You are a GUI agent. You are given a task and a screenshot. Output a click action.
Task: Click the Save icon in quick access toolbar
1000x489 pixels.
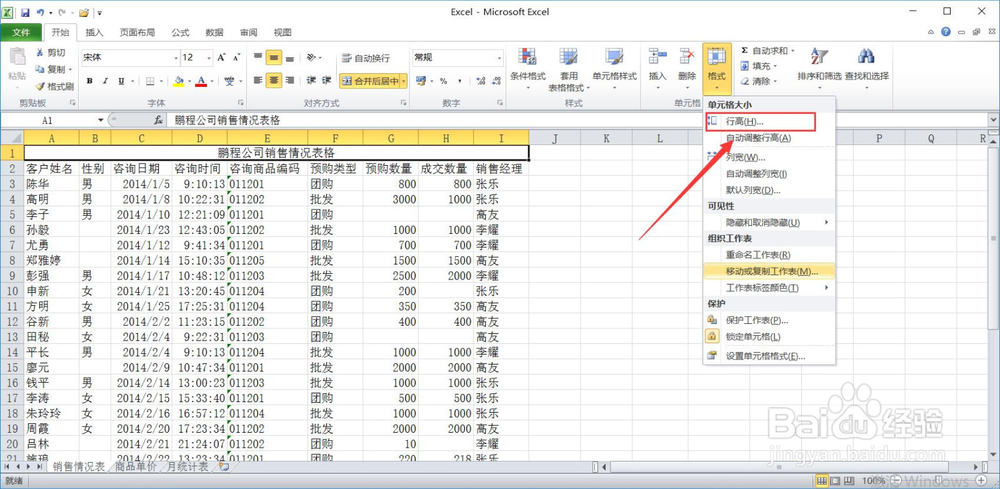25,12
